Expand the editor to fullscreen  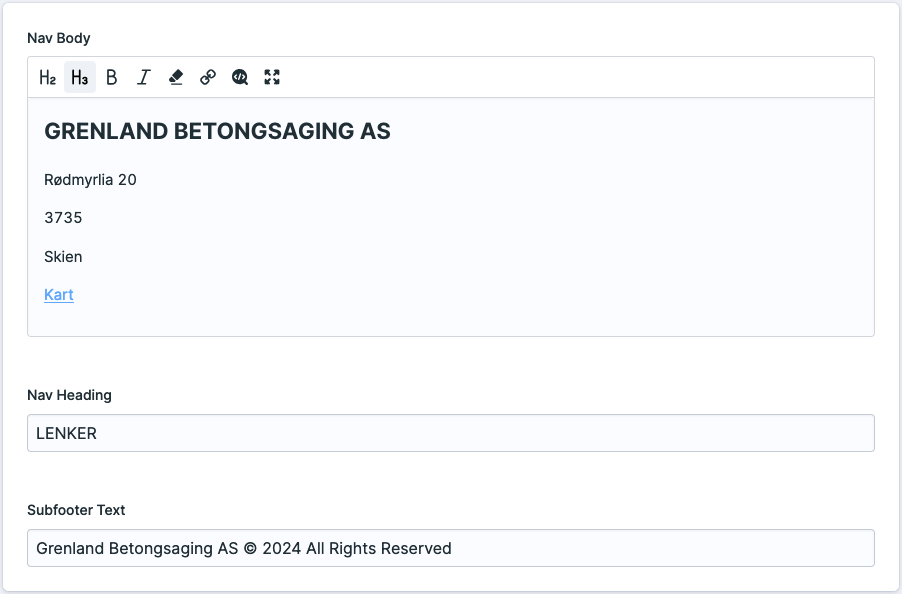click(272, 77)
